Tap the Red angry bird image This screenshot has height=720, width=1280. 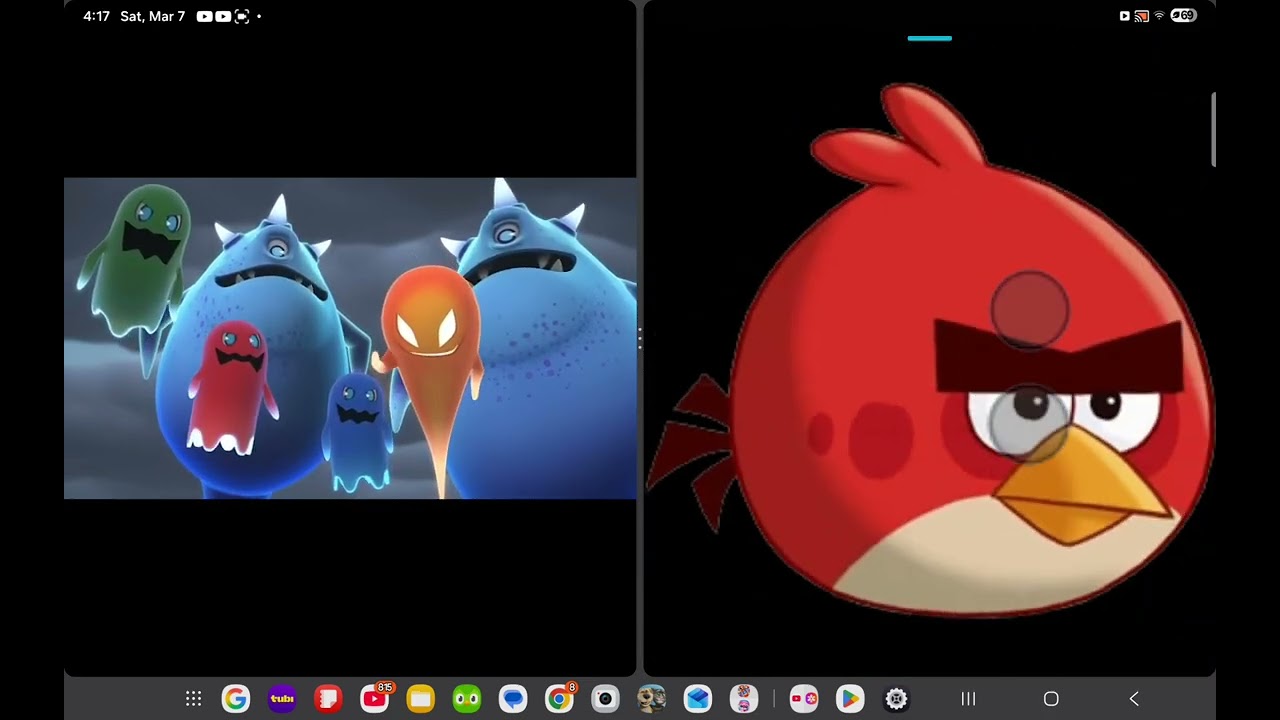point(930,350)
